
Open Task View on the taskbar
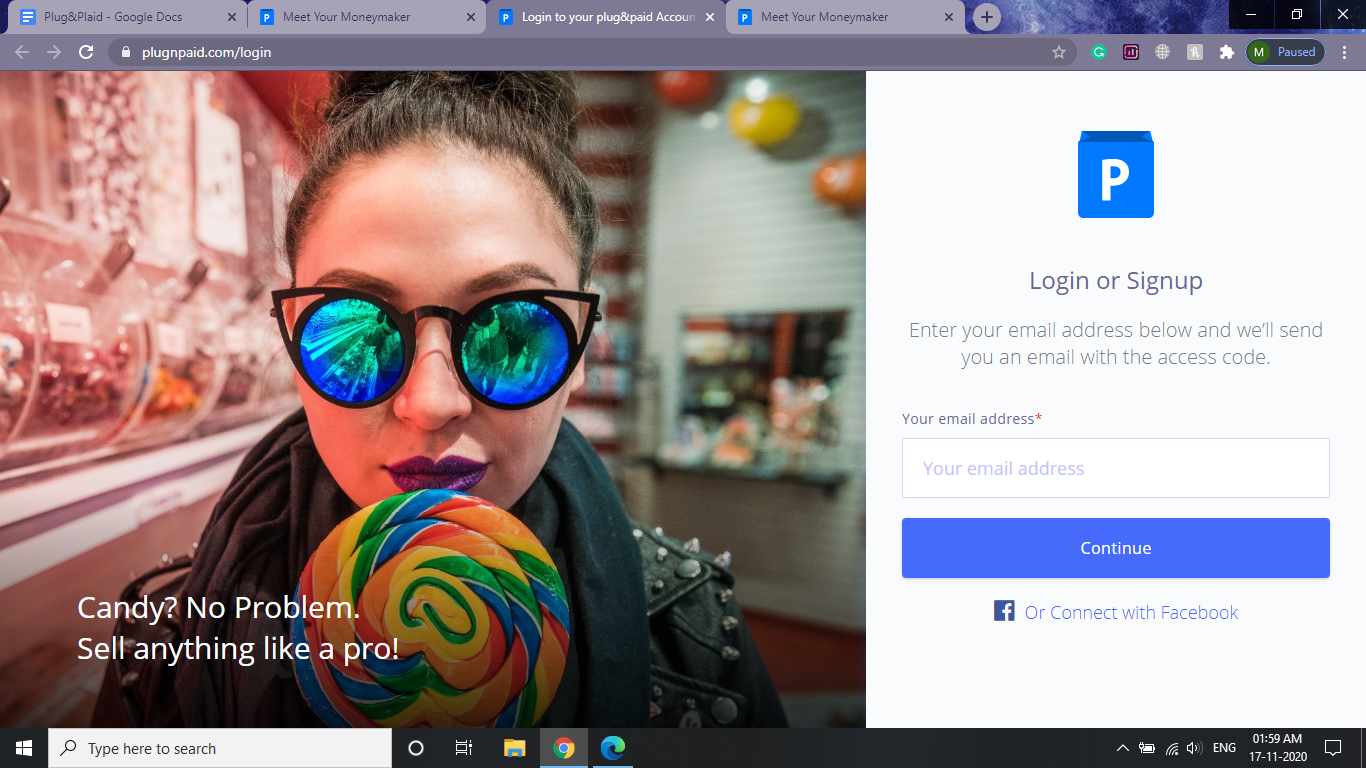464,748
